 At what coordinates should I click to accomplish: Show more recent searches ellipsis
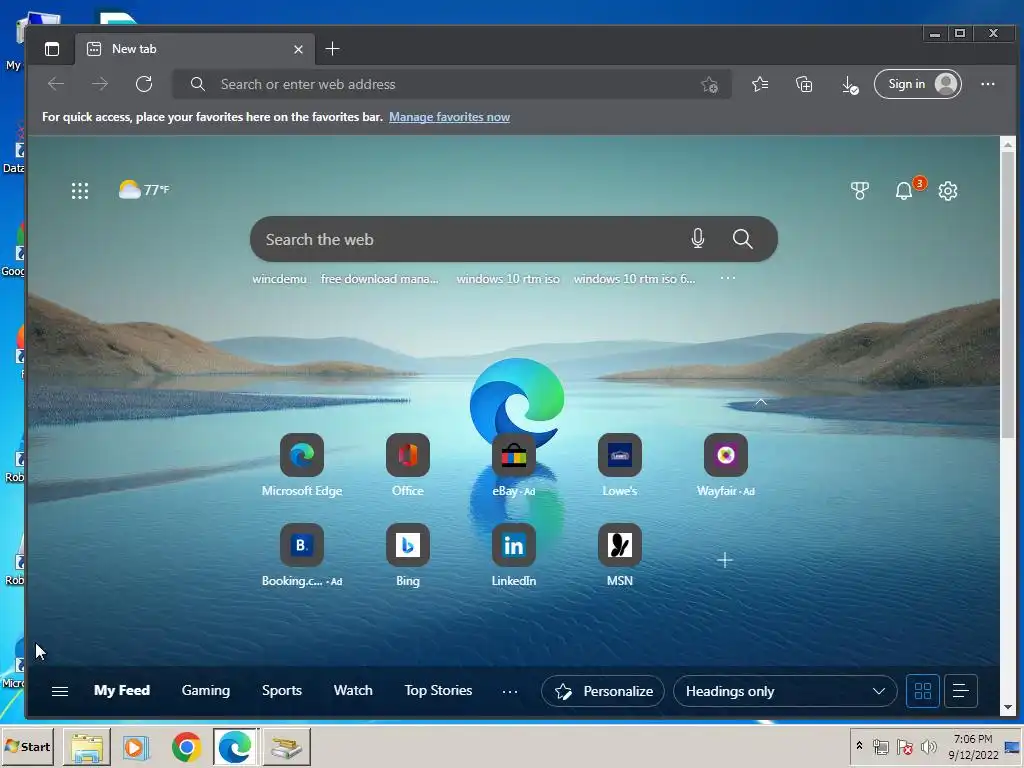coord(728,278)
